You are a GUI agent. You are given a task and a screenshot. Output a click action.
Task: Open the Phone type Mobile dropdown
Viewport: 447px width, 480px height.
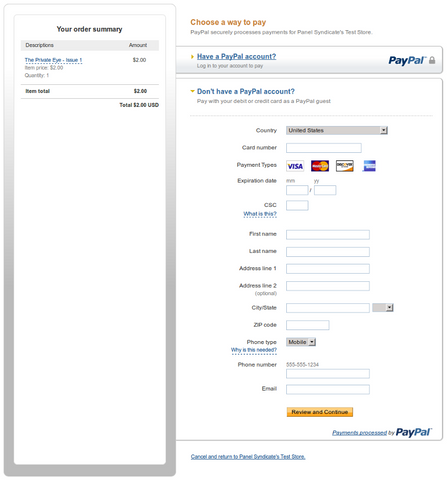(301, 342)
